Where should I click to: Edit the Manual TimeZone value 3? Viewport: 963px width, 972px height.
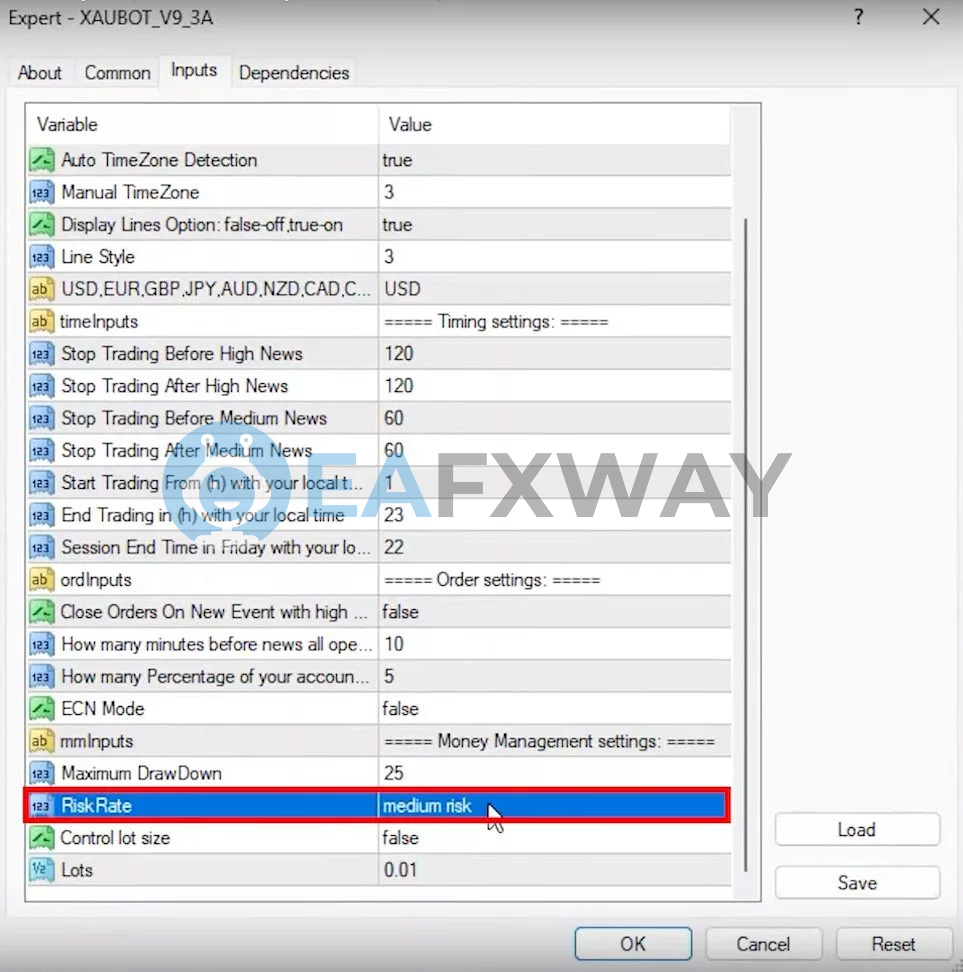coord(554,192)
